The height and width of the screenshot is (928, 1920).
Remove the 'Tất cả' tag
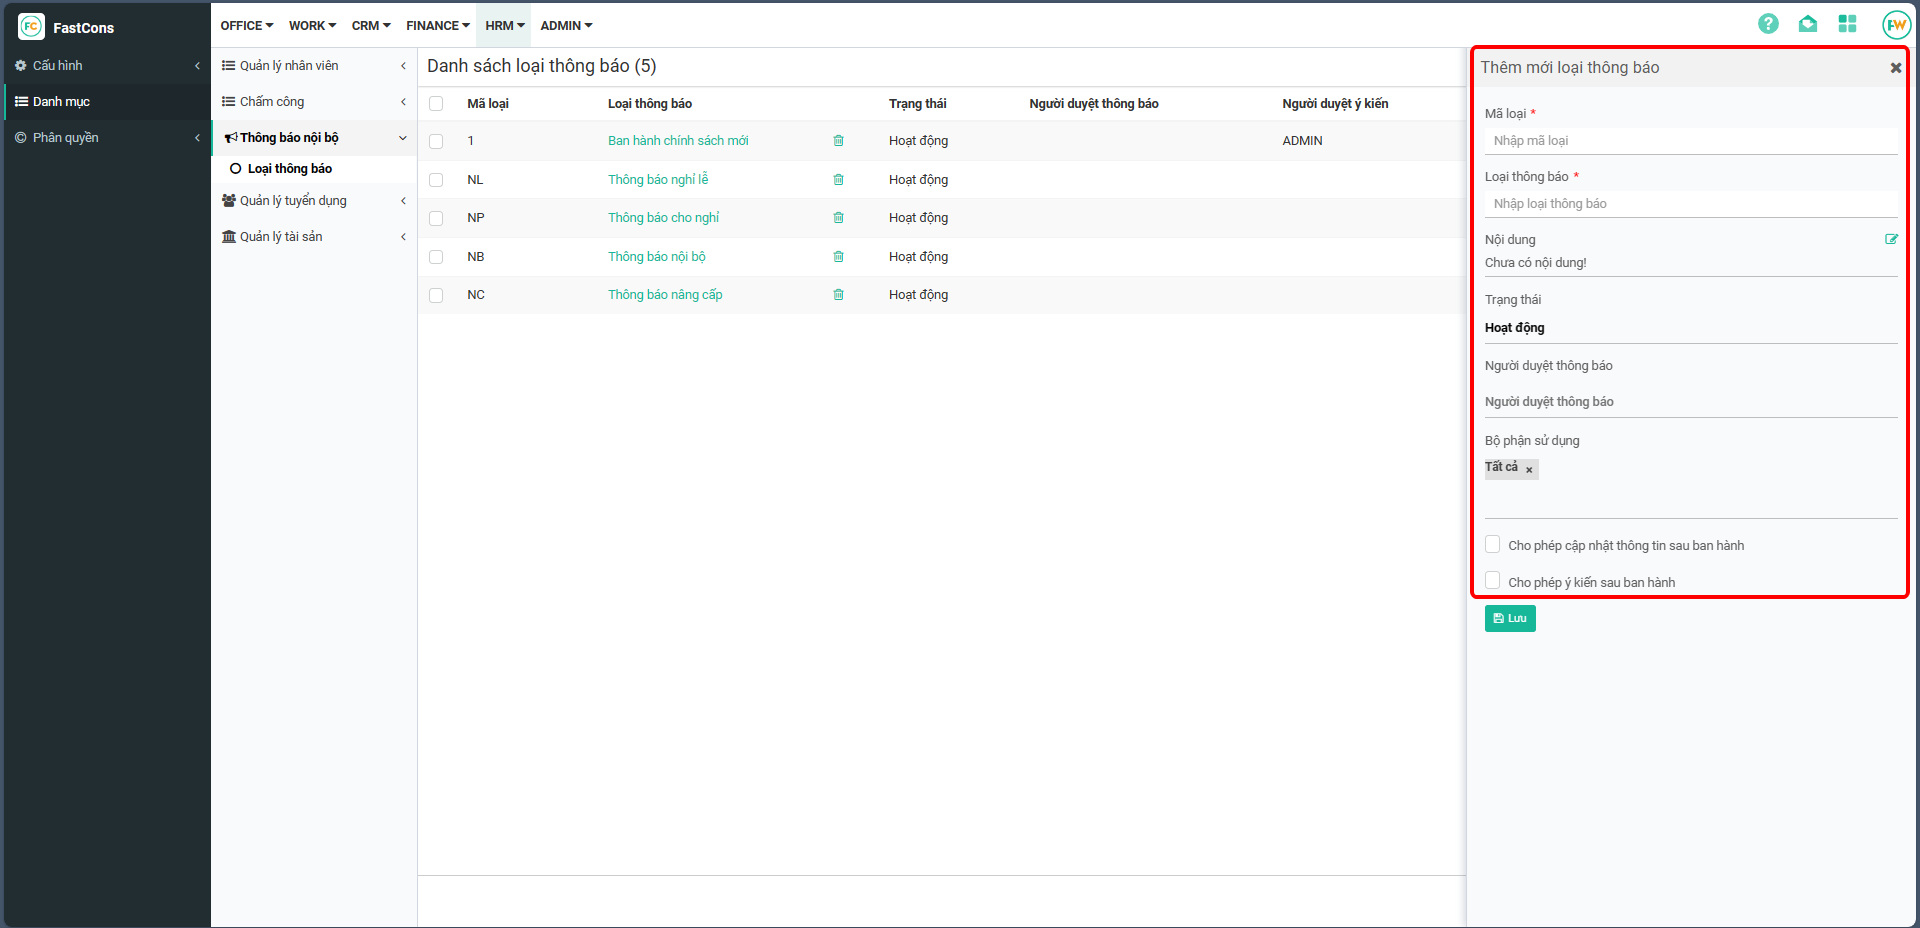(x=1529, y=470)
